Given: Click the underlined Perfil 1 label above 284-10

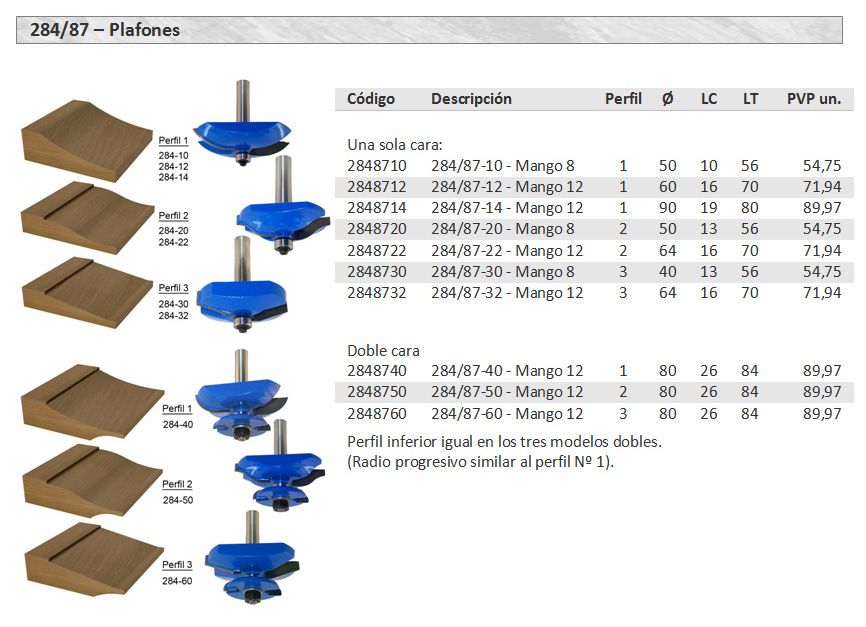Looking at the screenshot, I should (173, 141).
